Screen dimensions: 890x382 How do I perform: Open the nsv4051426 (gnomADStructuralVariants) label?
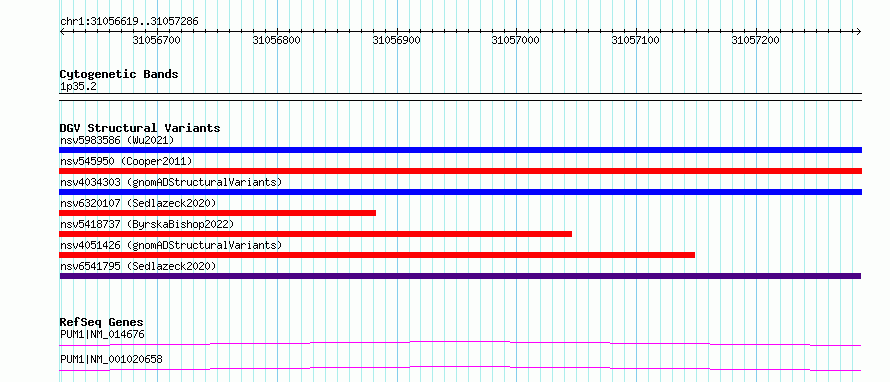(171, 245)
